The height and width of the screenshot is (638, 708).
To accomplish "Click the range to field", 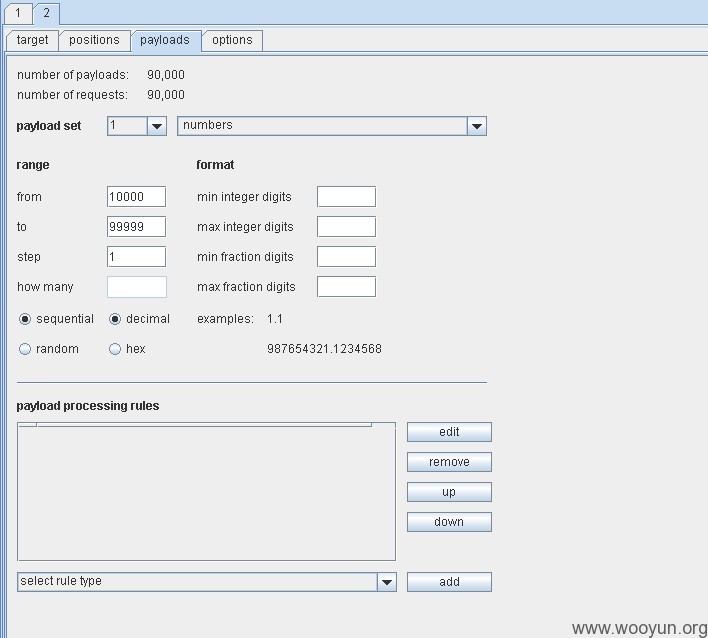I will [136, 227].
